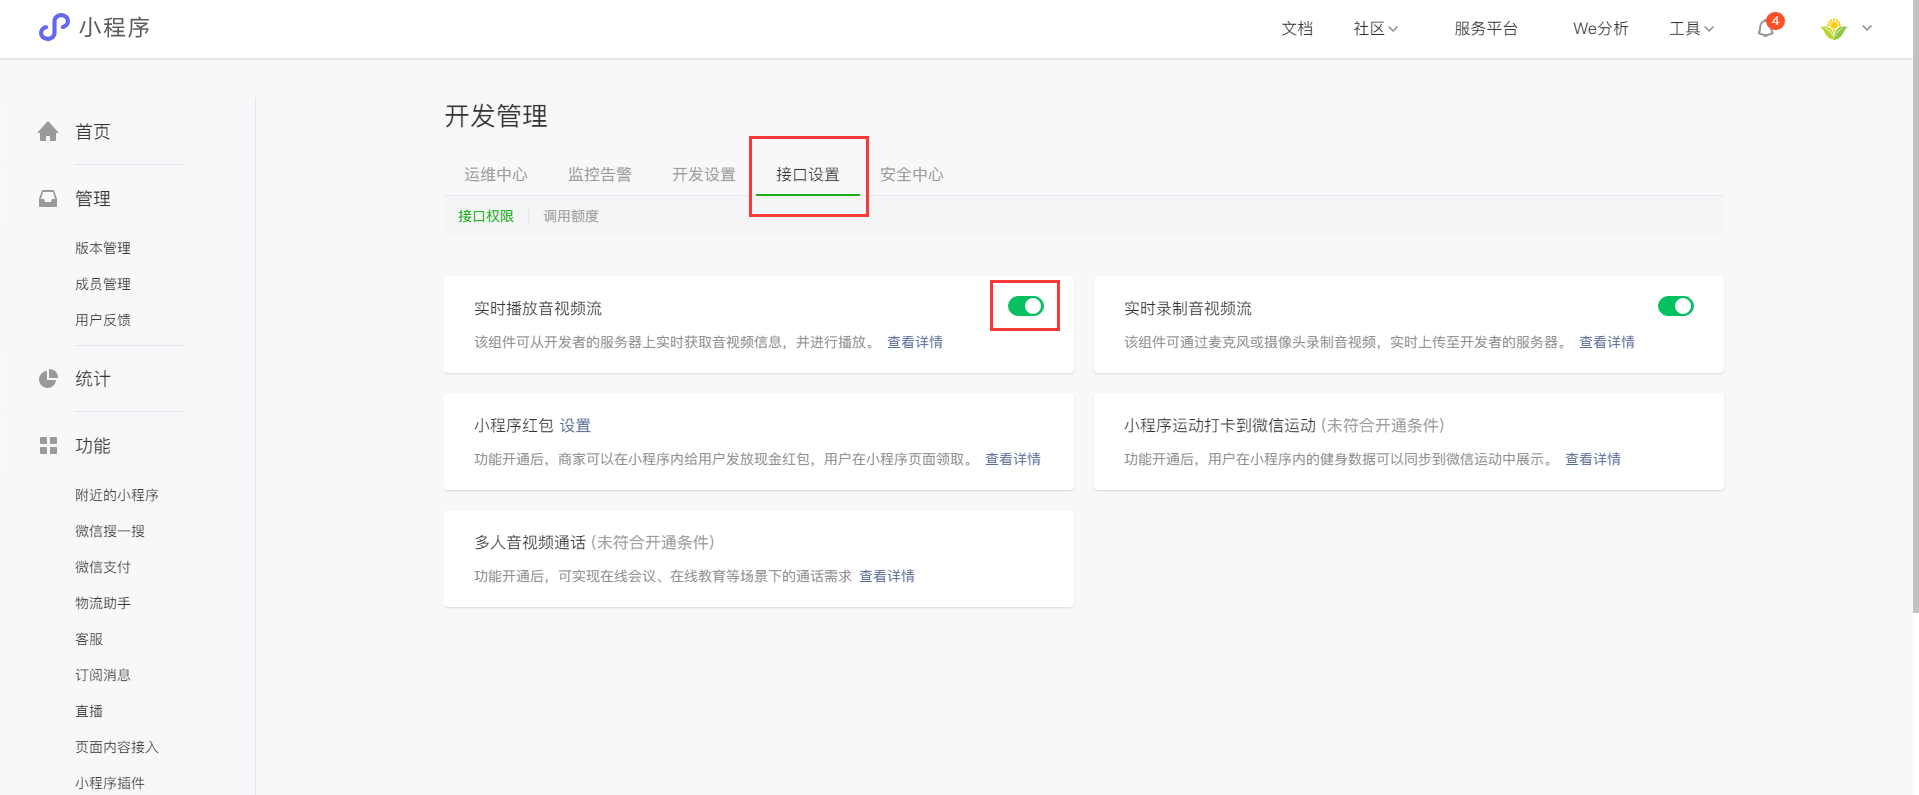
Task: Expand the 社区 dropdown menu
Action: pyautogui.click(x=1375, y=29)
